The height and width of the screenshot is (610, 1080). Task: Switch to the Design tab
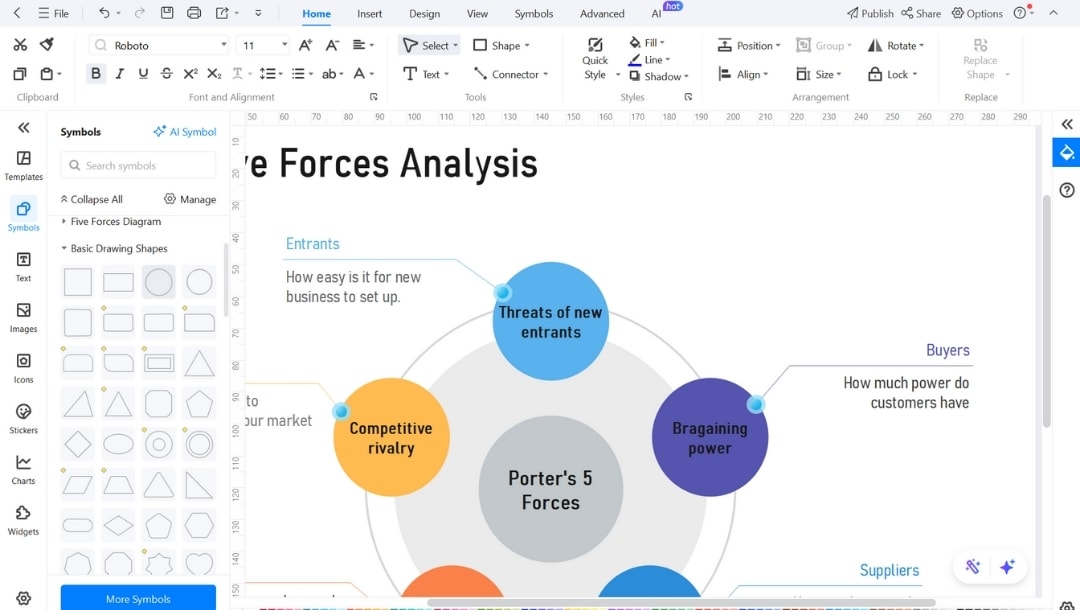[x=424, y=13]
